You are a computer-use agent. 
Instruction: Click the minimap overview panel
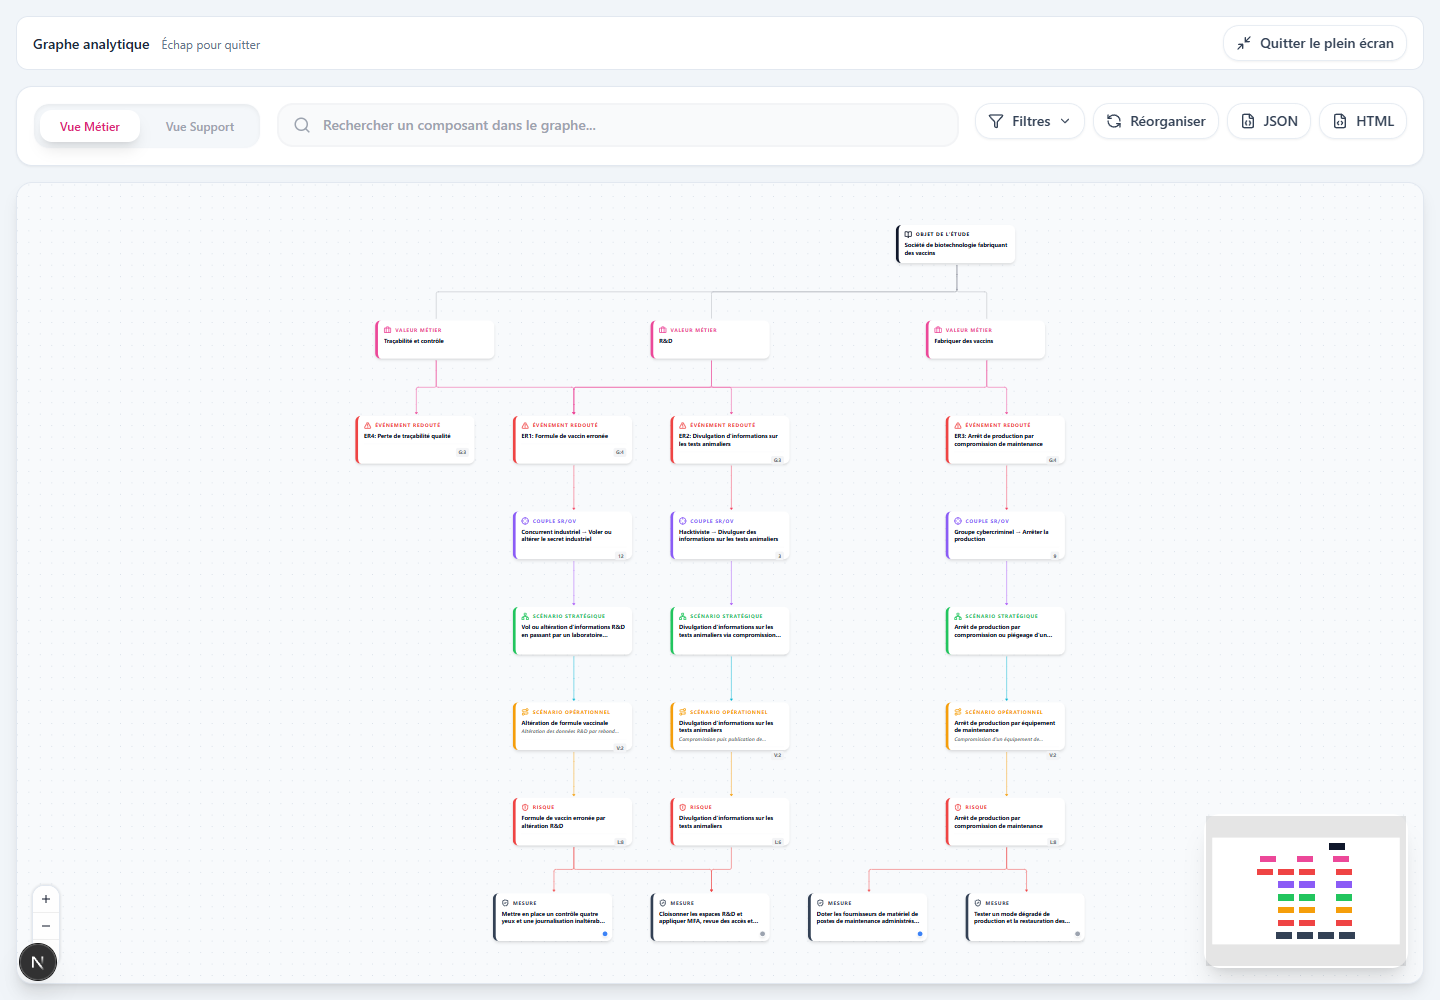(1306, 891)
